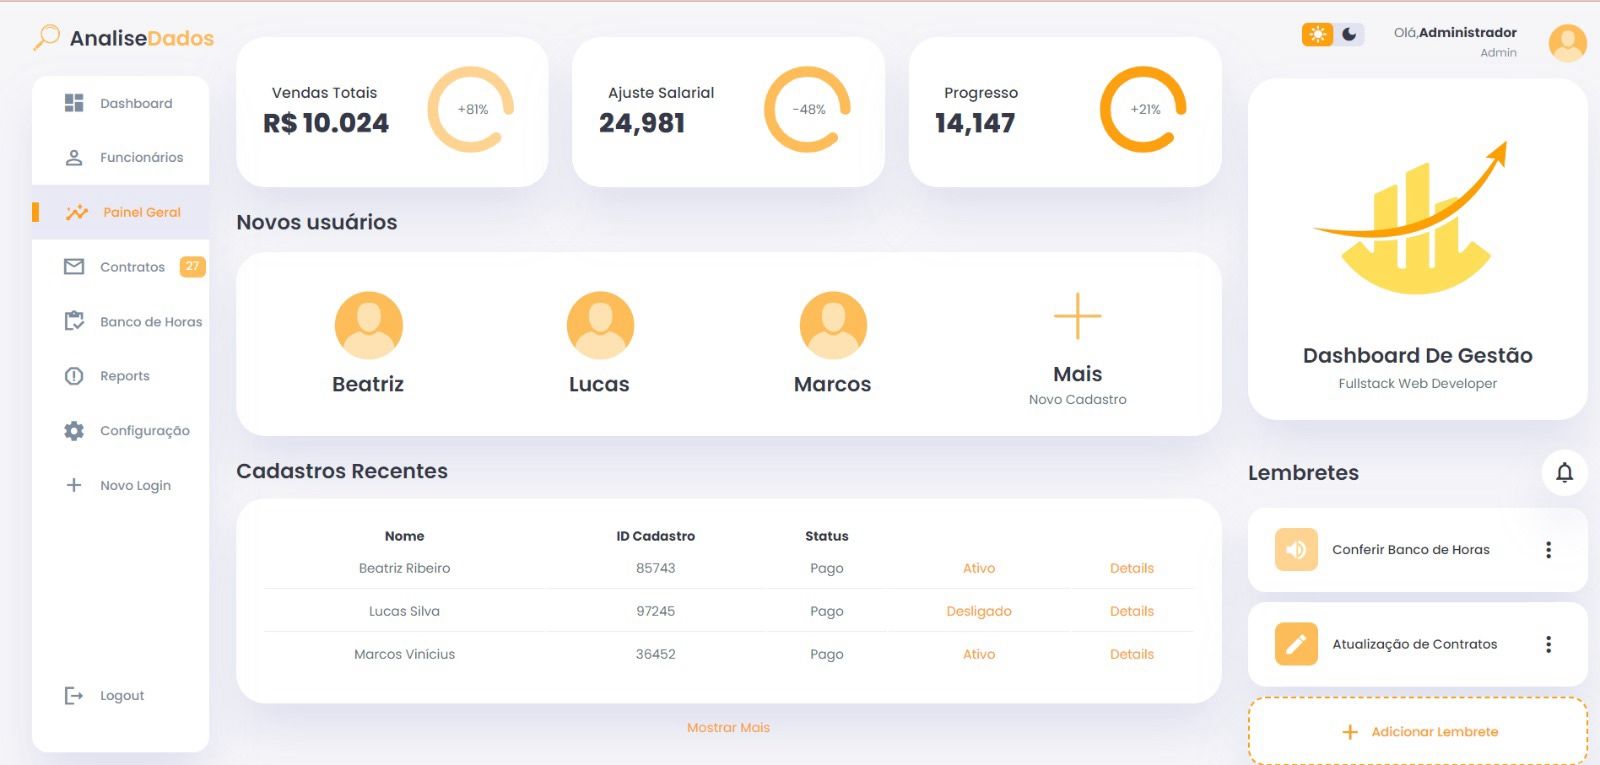The width and height of the screenshot is (1600, 765).
Task: Click the Dashboard grid icon in sidebar
Action: [x=74, y=103]
